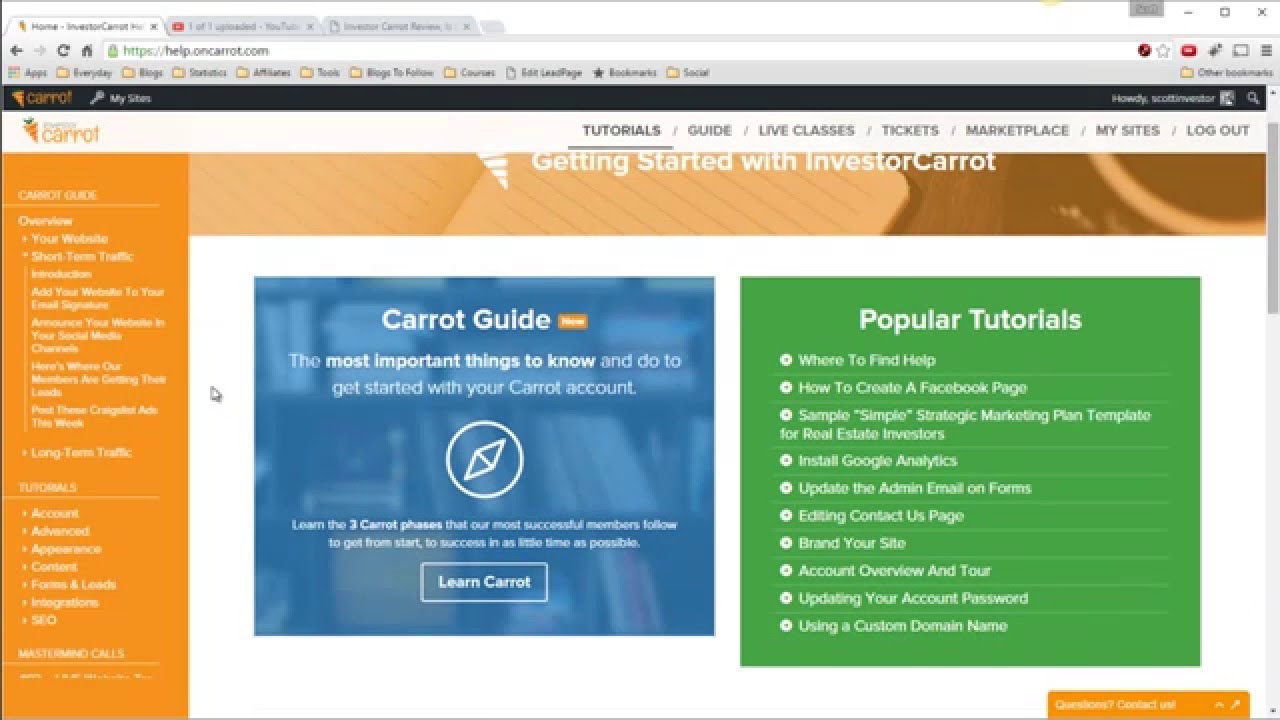Open the TICKETS nav item

(910, 130)
